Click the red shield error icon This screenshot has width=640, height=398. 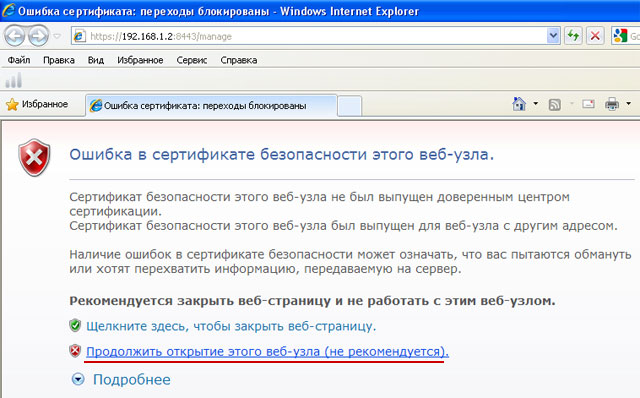(34, 158)
